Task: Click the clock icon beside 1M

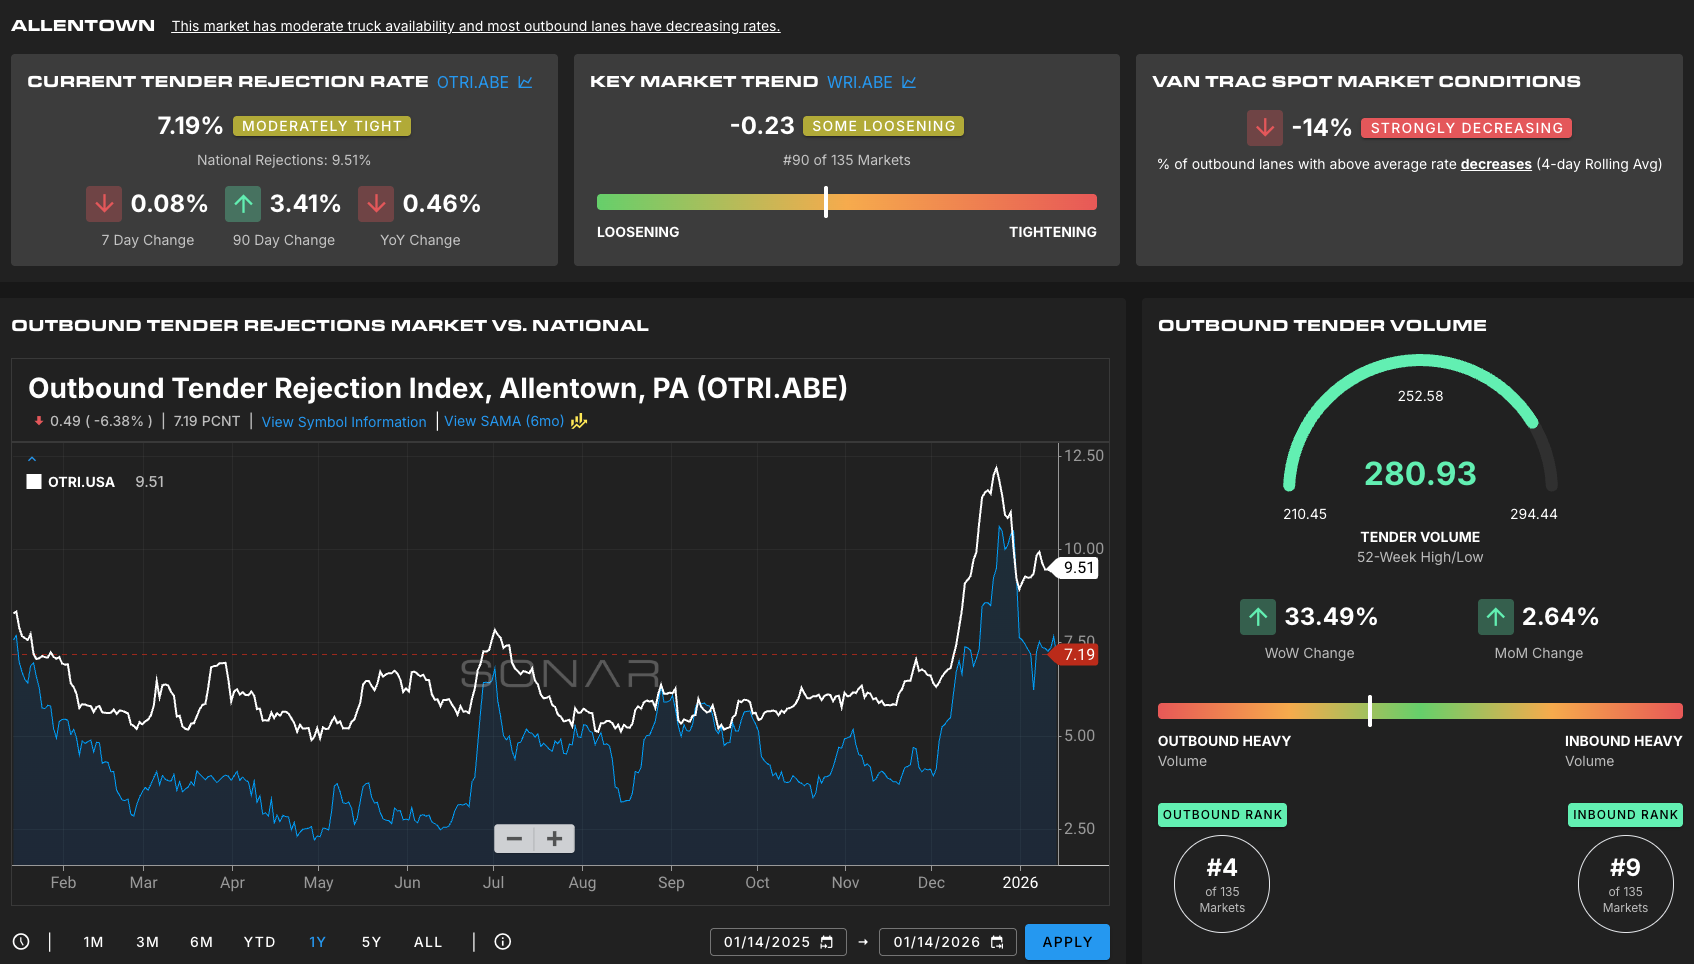Action: [x=21, y=942]
